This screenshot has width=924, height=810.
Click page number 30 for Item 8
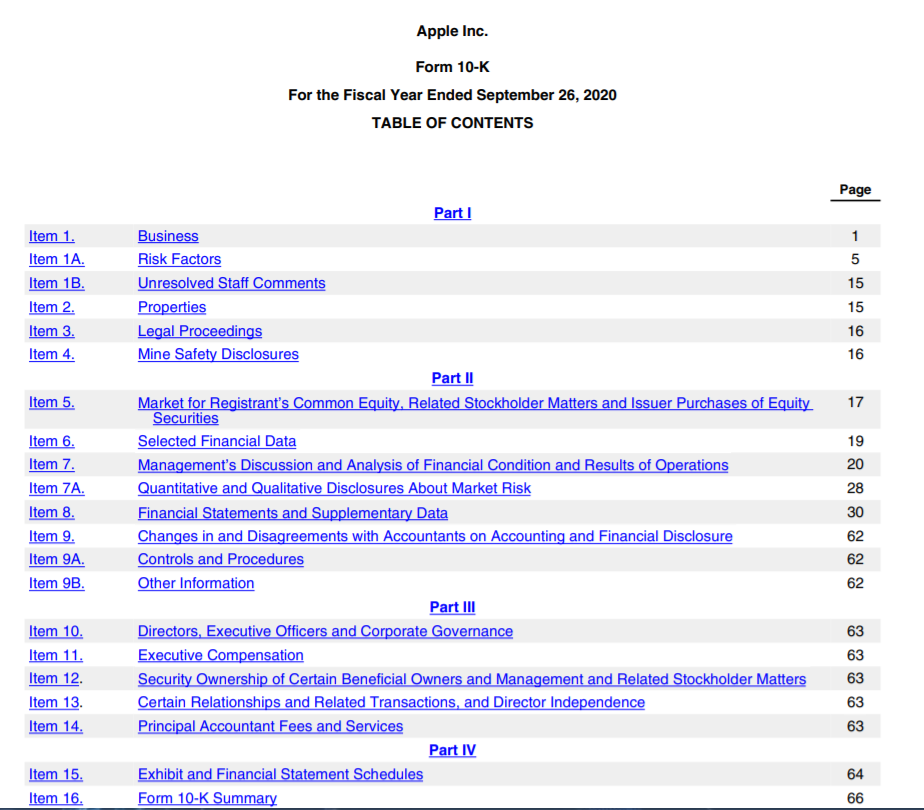tap(855, 513)
